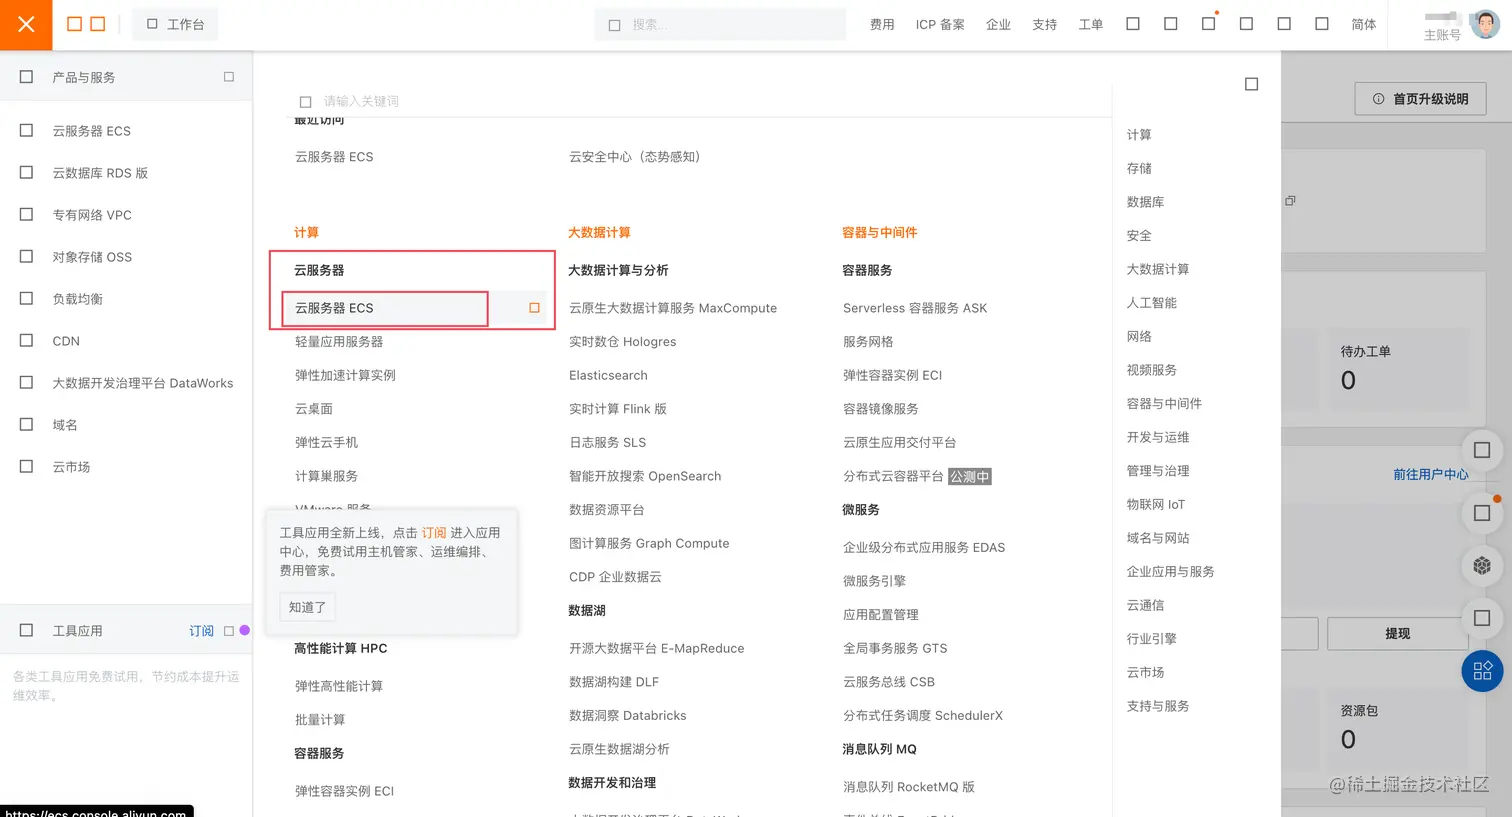The height and width of the screenshot is (817, 1512).
Task: Click the sidebar icon beside CDN
Action: pos(26,341)
